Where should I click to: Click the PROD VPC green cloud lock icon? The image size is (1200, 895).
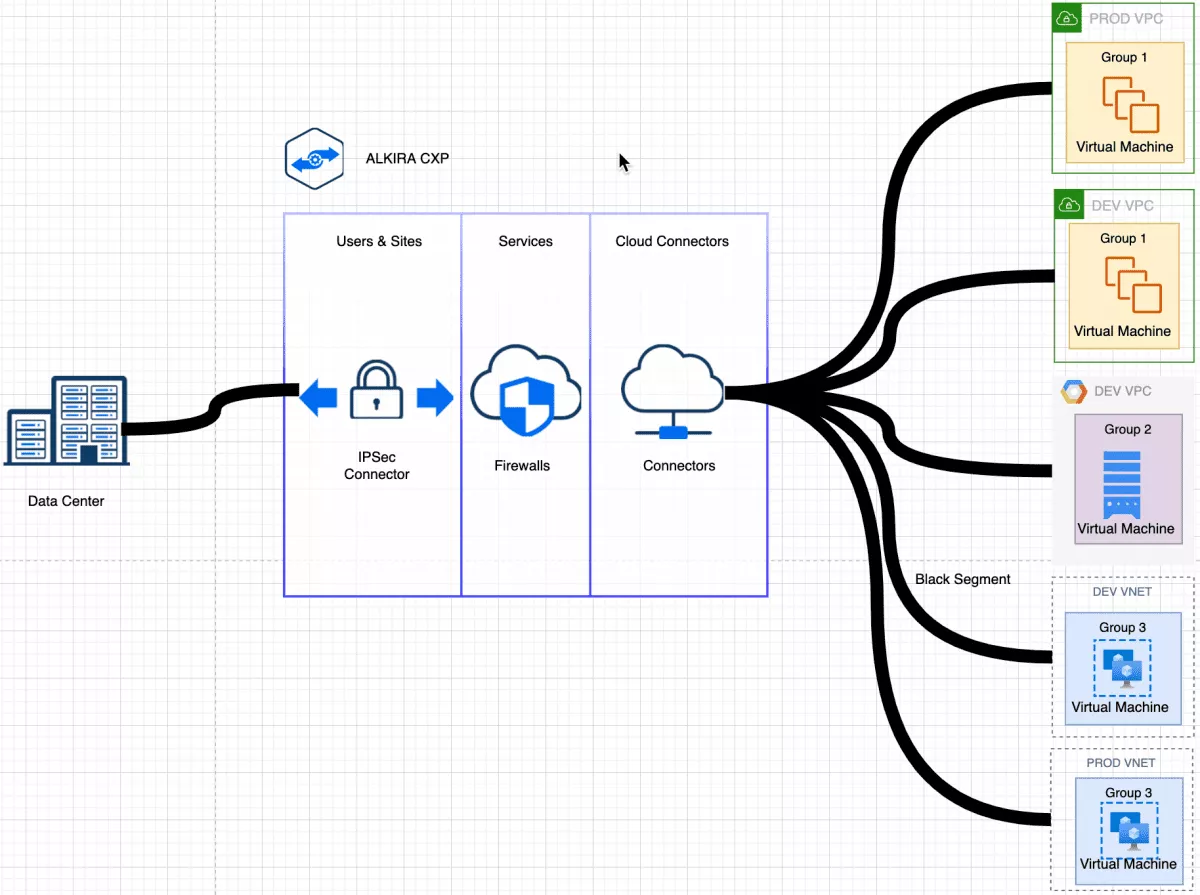click(1067, 18)
